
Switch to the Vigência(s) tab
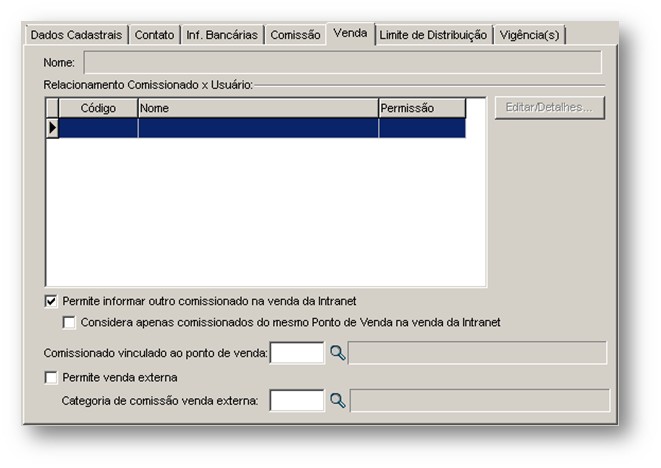click(529, 35)
